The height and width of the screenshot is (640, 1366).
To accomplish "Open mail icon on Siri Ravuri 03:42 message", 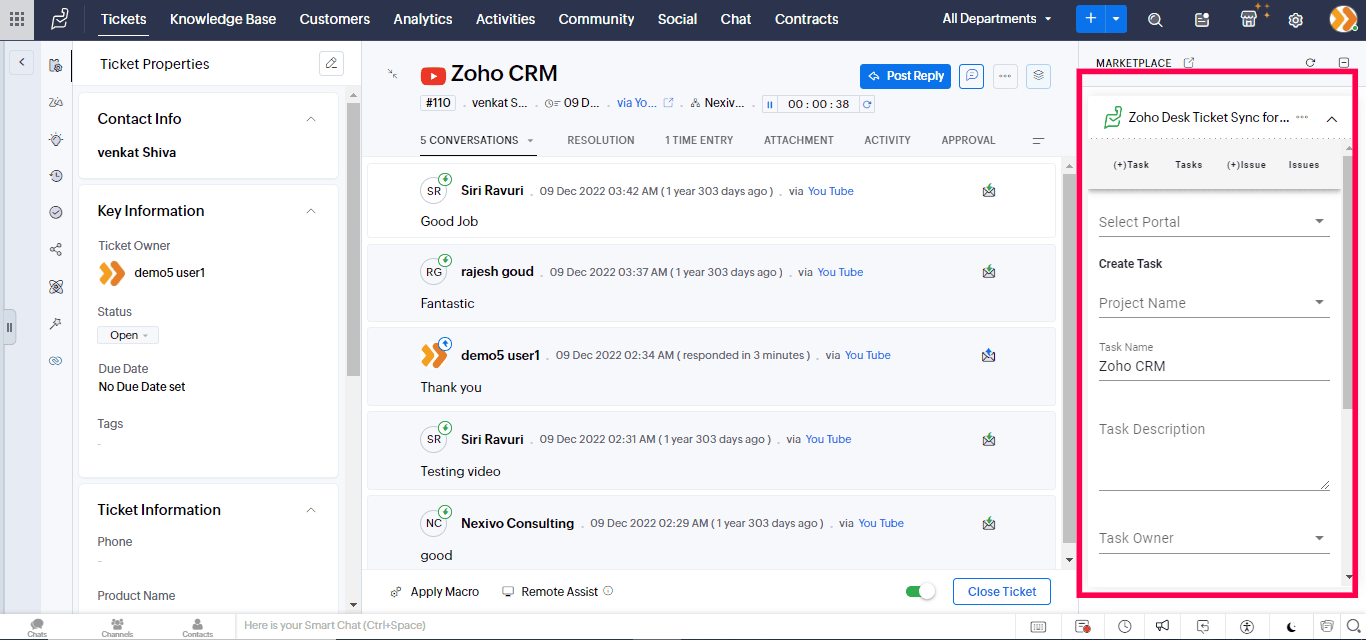I will pyautogui.click(x=989, y=190).
